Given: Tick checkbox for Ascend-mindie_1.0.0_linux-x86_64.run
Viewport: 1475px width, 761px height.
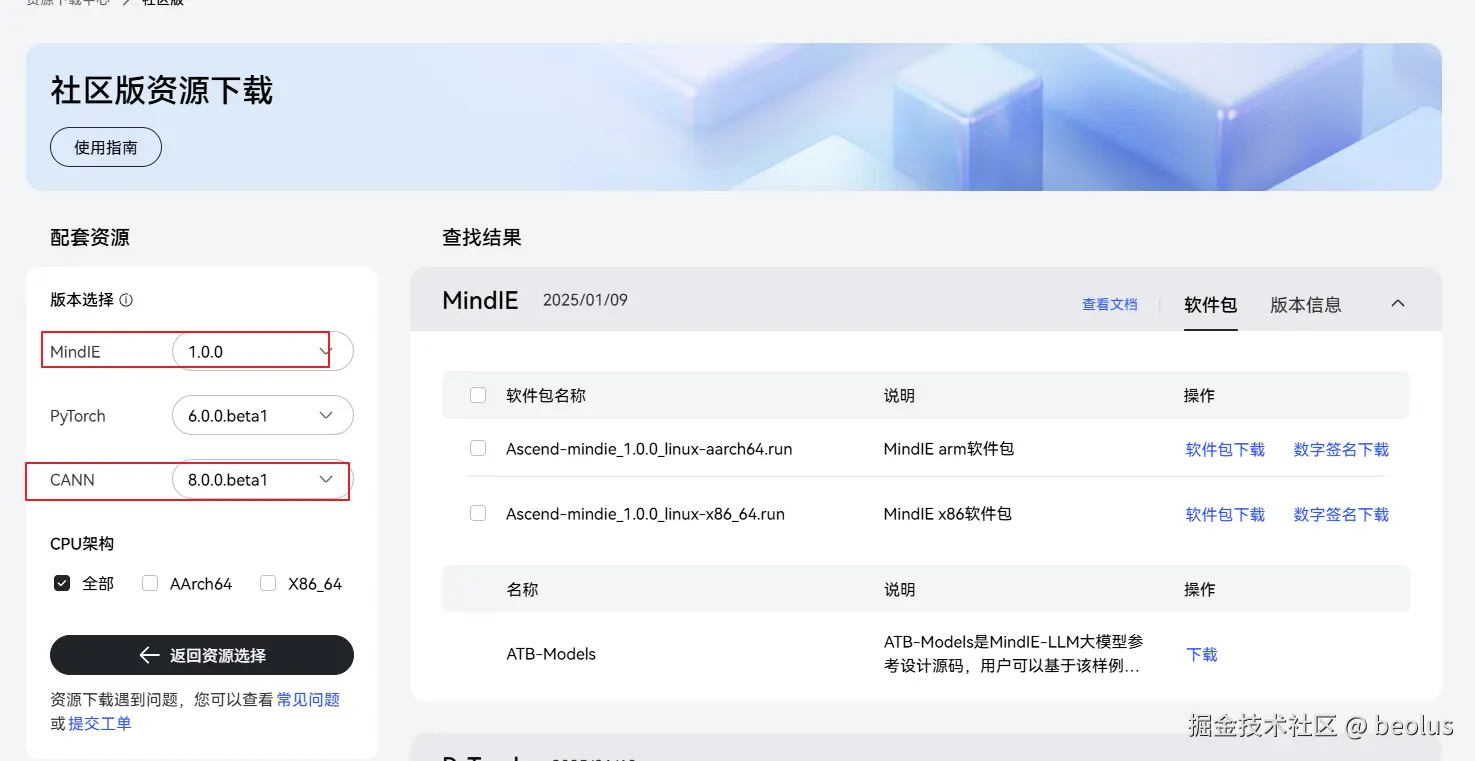Looking at the screenshot, I should pyautogui.click(x=478, y=513).
